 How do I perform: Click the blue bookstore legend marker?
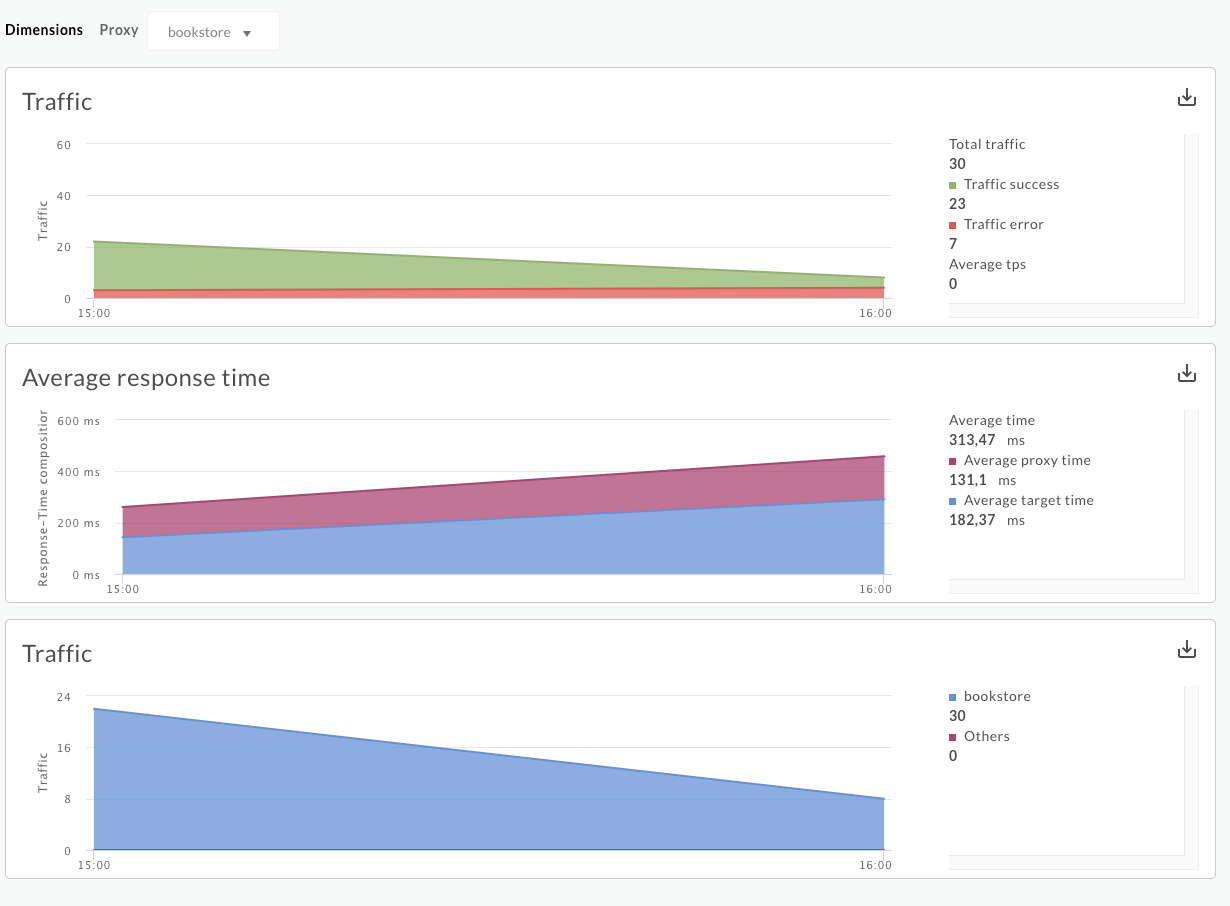[x=953, y=697]
